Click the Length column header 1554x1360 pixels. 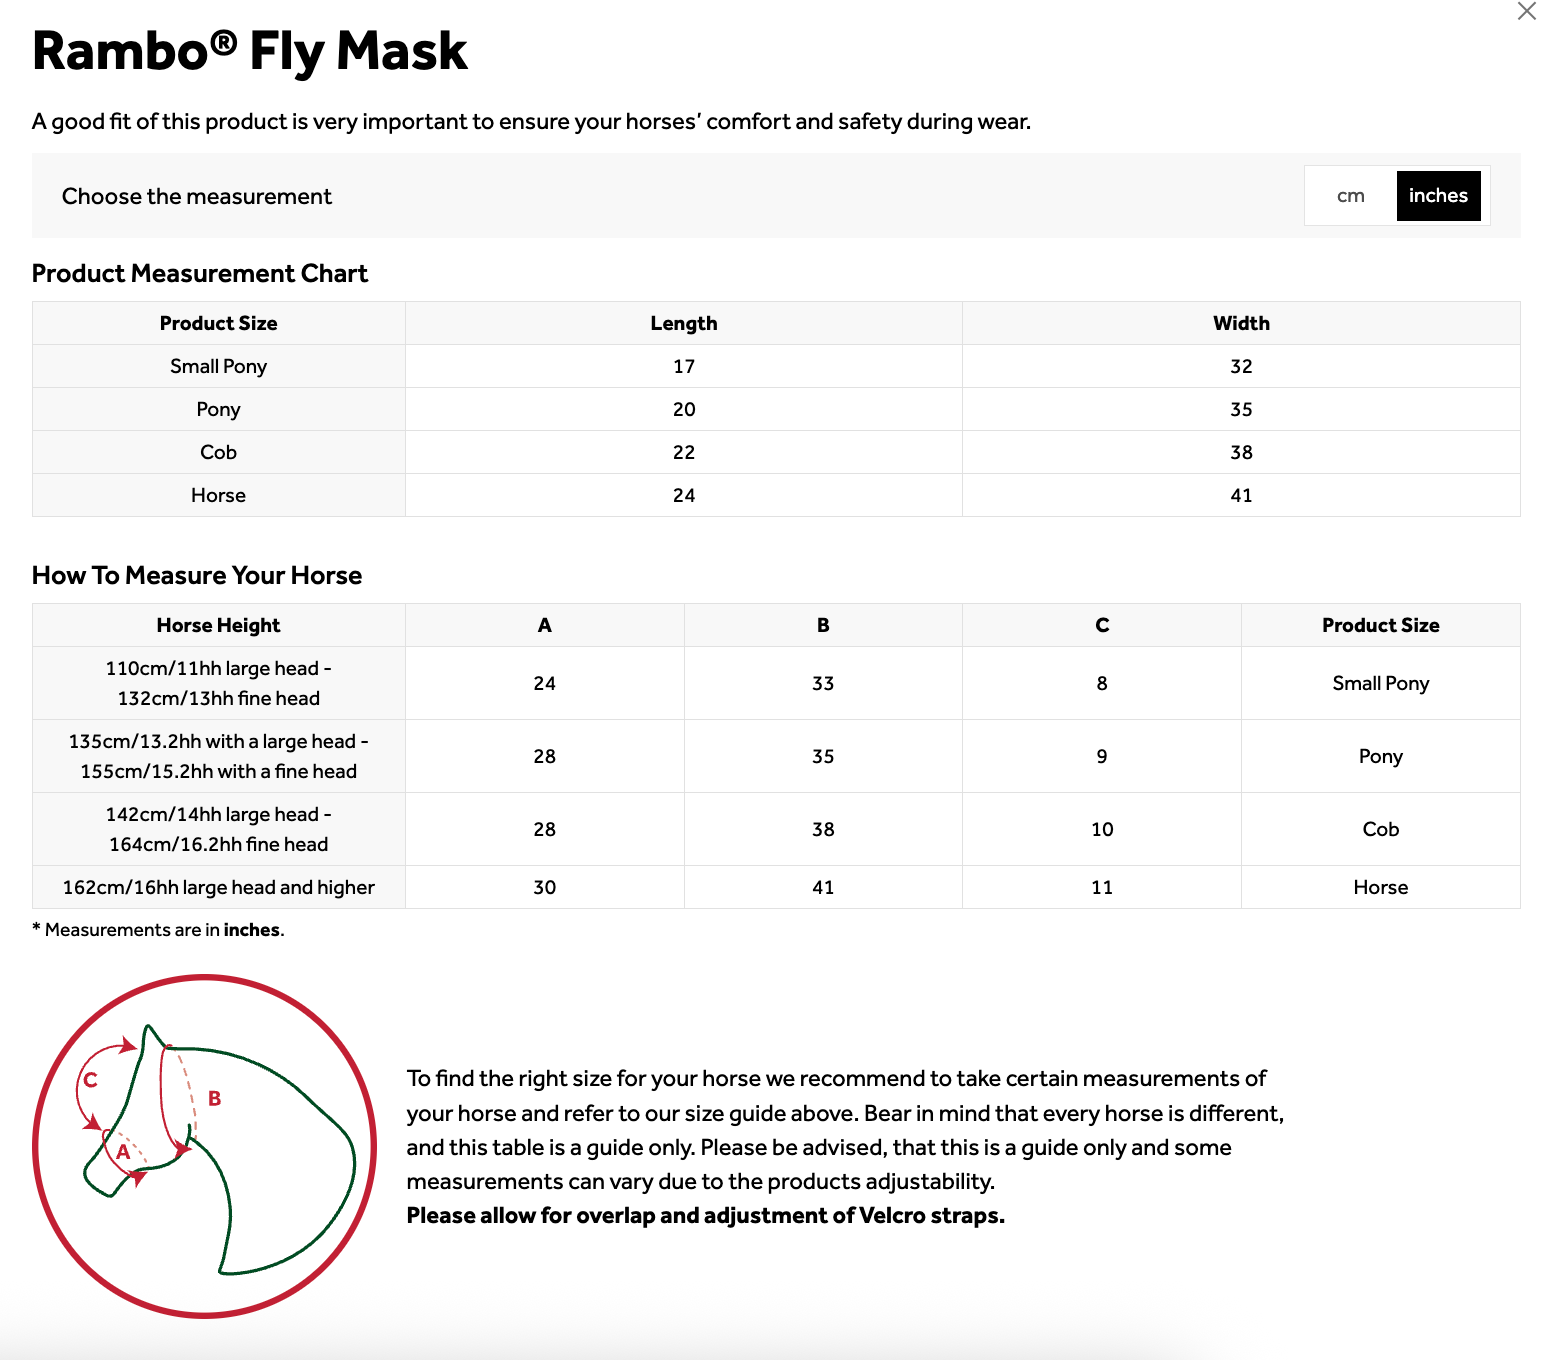coord(683,323)
